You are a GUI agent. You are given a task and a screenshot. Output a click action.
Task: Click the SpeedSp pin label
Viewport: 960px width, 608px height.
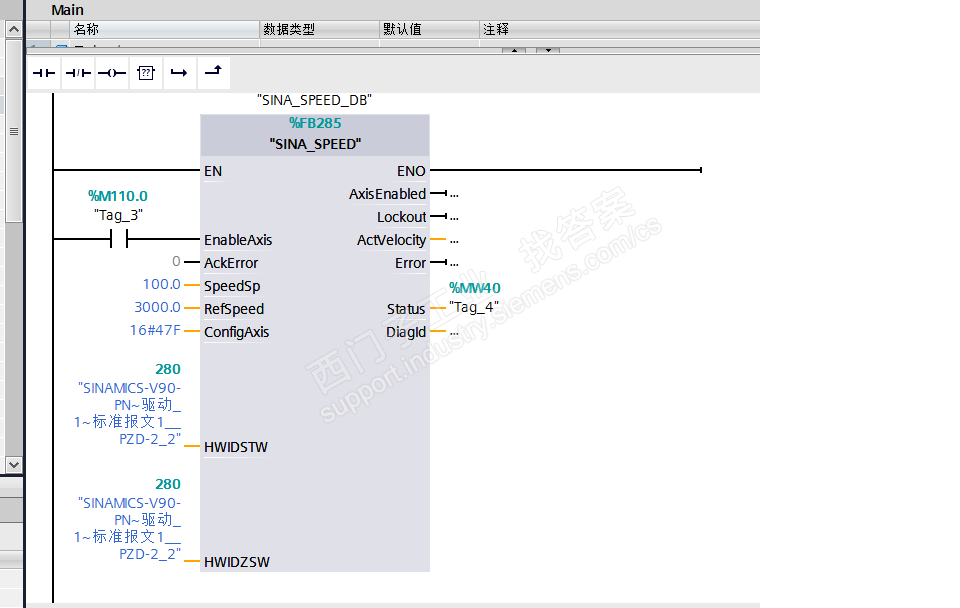232,286
